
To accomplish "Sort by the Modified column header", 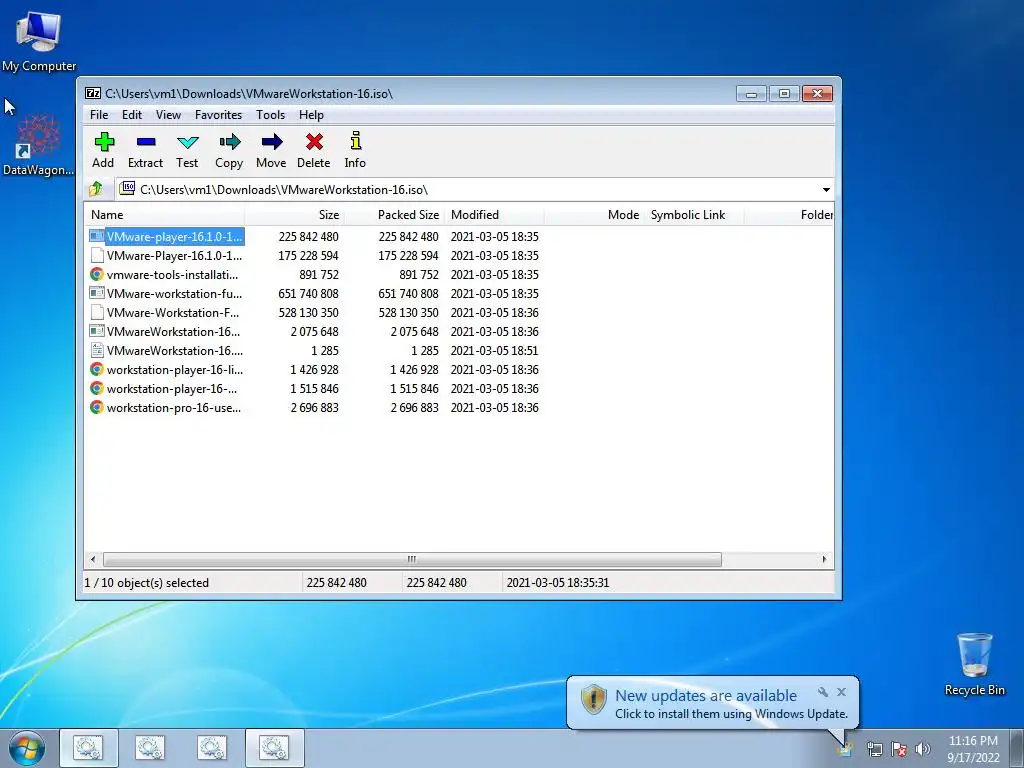I will (494, 215).
